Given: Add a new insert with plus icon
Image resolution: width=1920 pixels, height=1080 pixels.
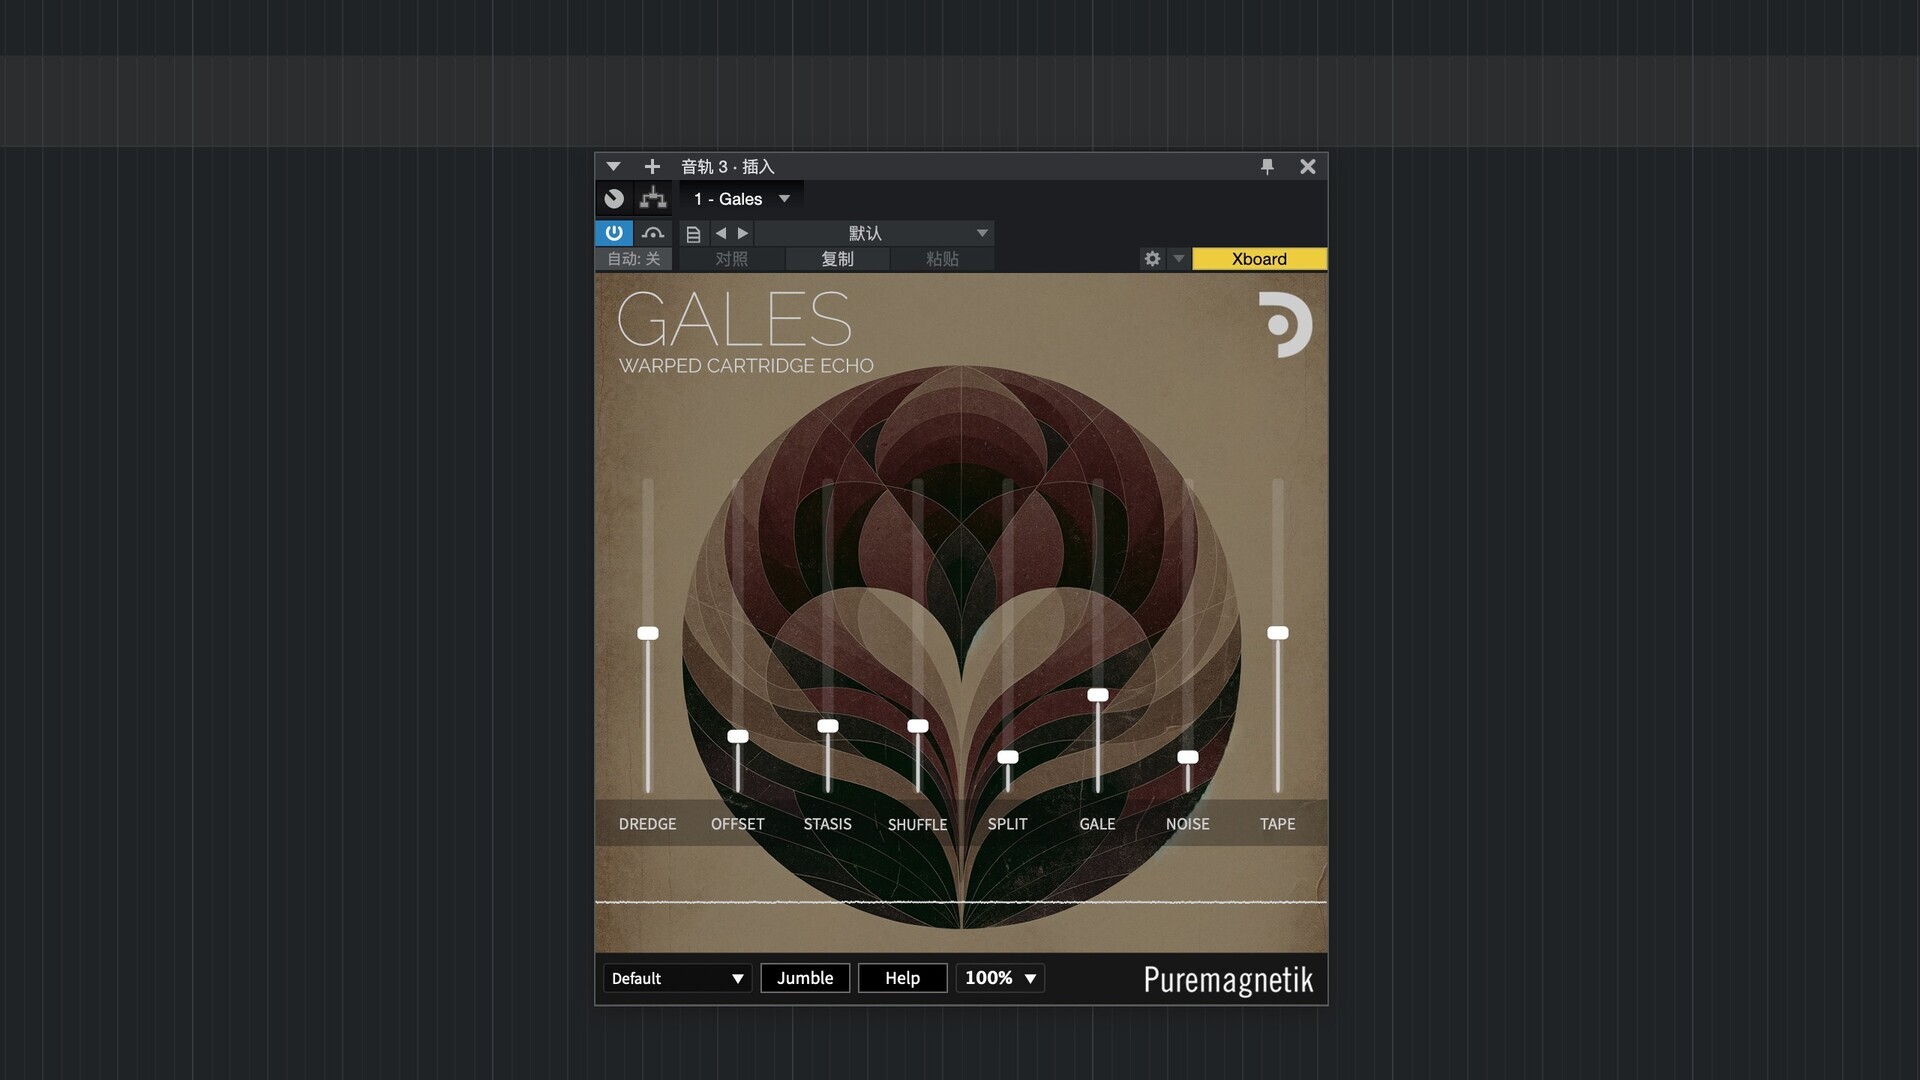Looking at the screenshot, I should coord(652,166).
